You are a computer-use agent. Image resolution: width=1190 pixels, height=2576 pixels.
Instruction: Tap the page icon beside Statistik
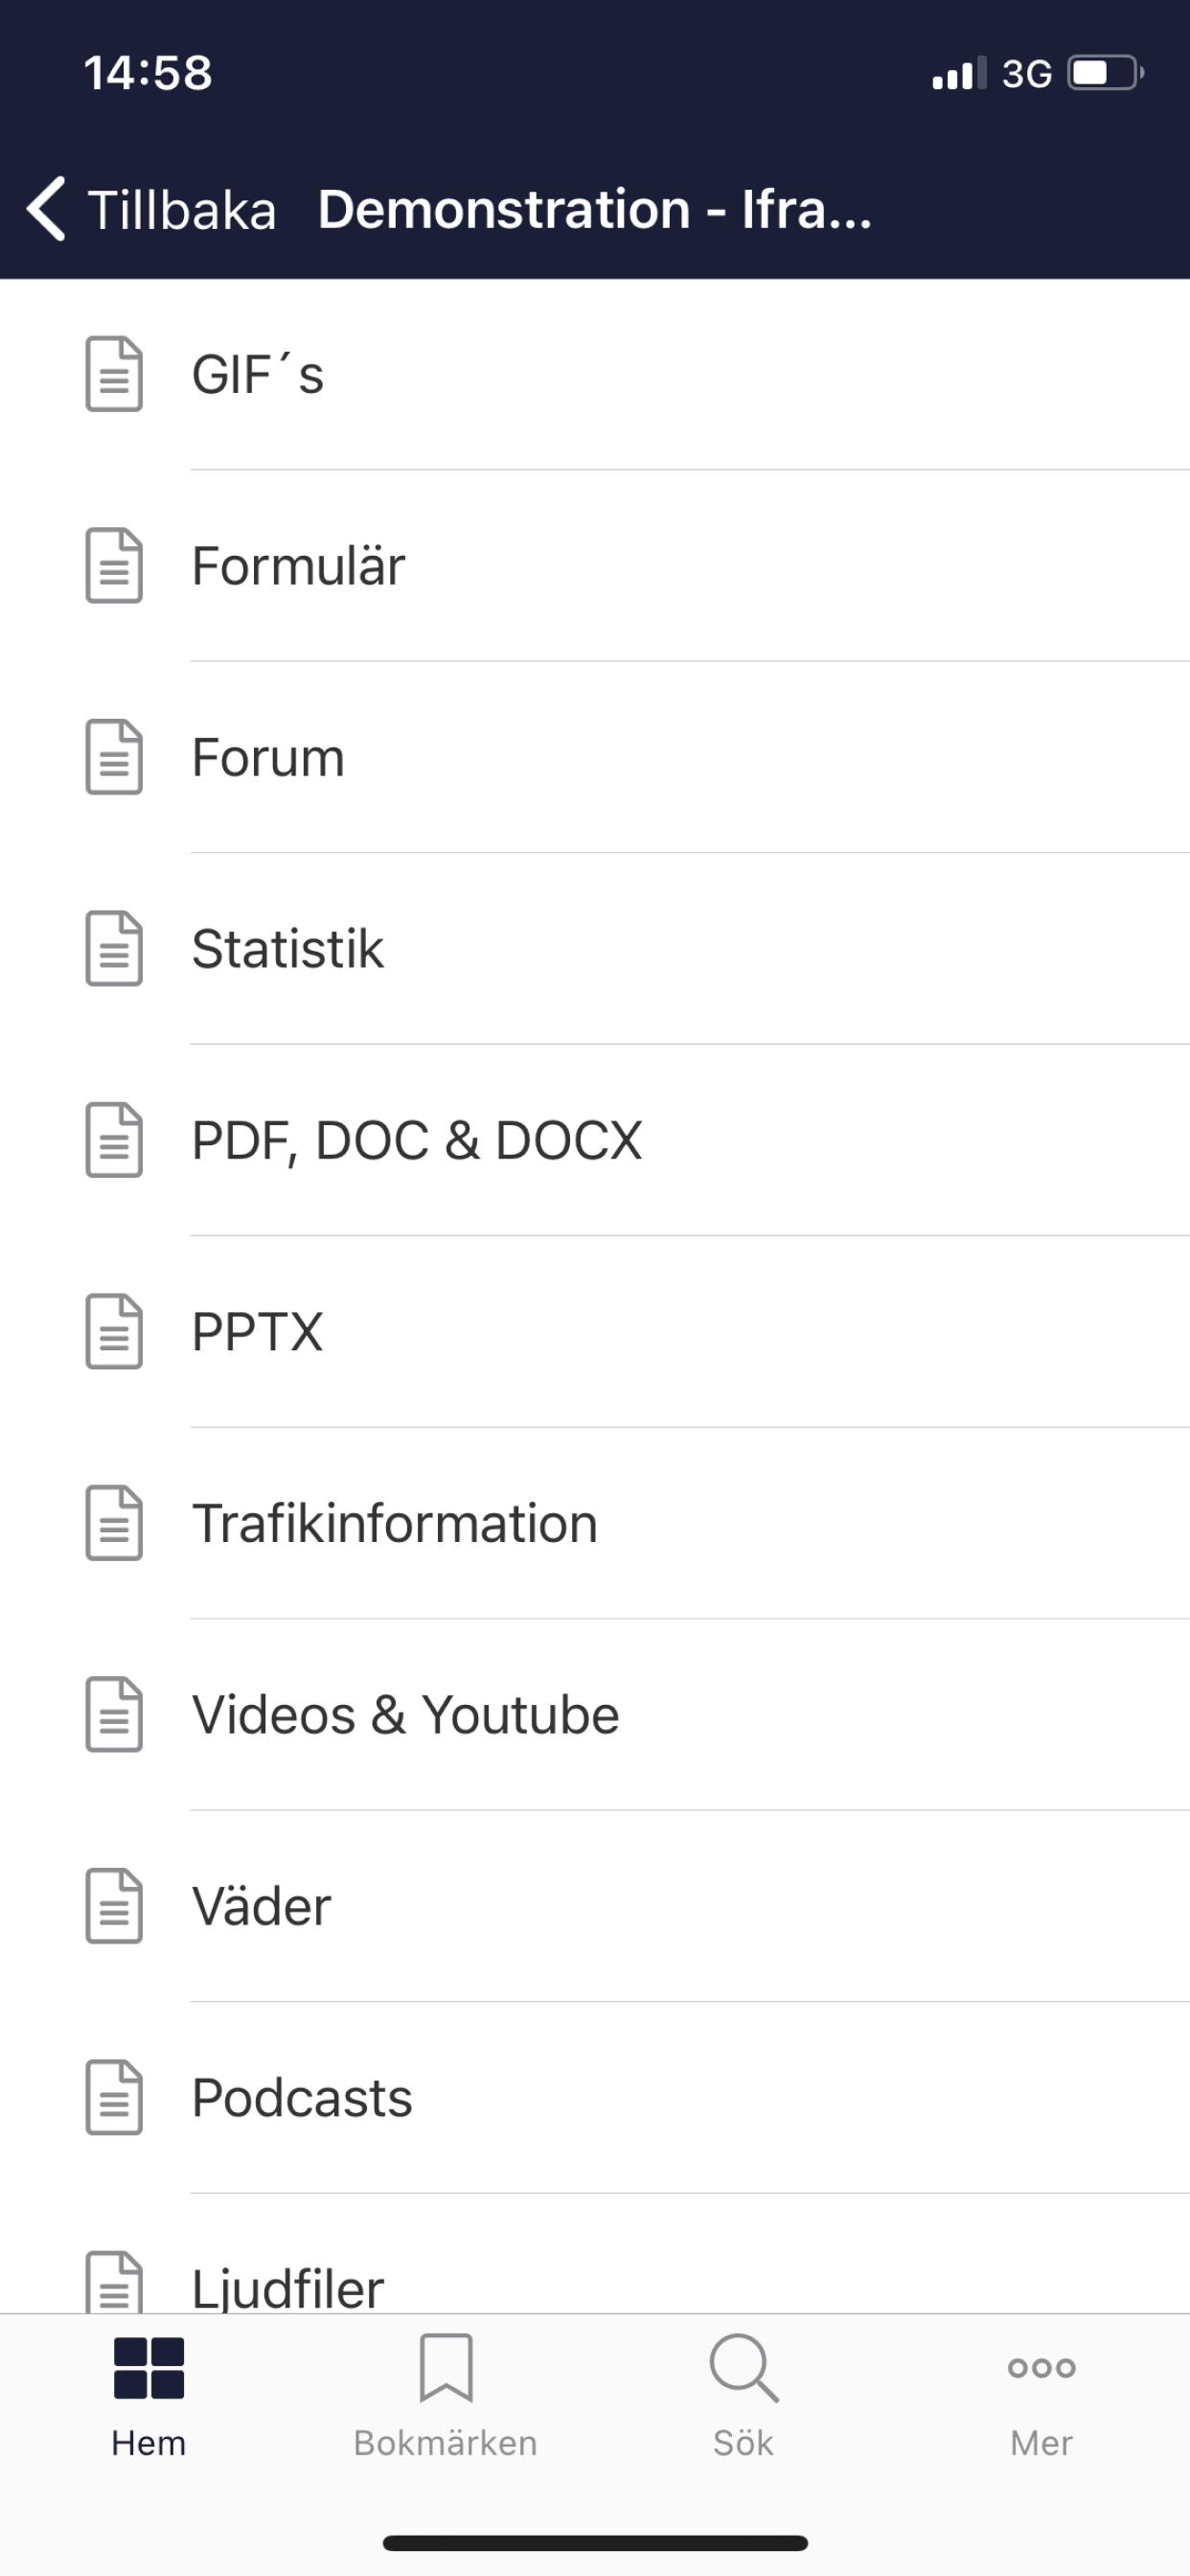(114, 948)
